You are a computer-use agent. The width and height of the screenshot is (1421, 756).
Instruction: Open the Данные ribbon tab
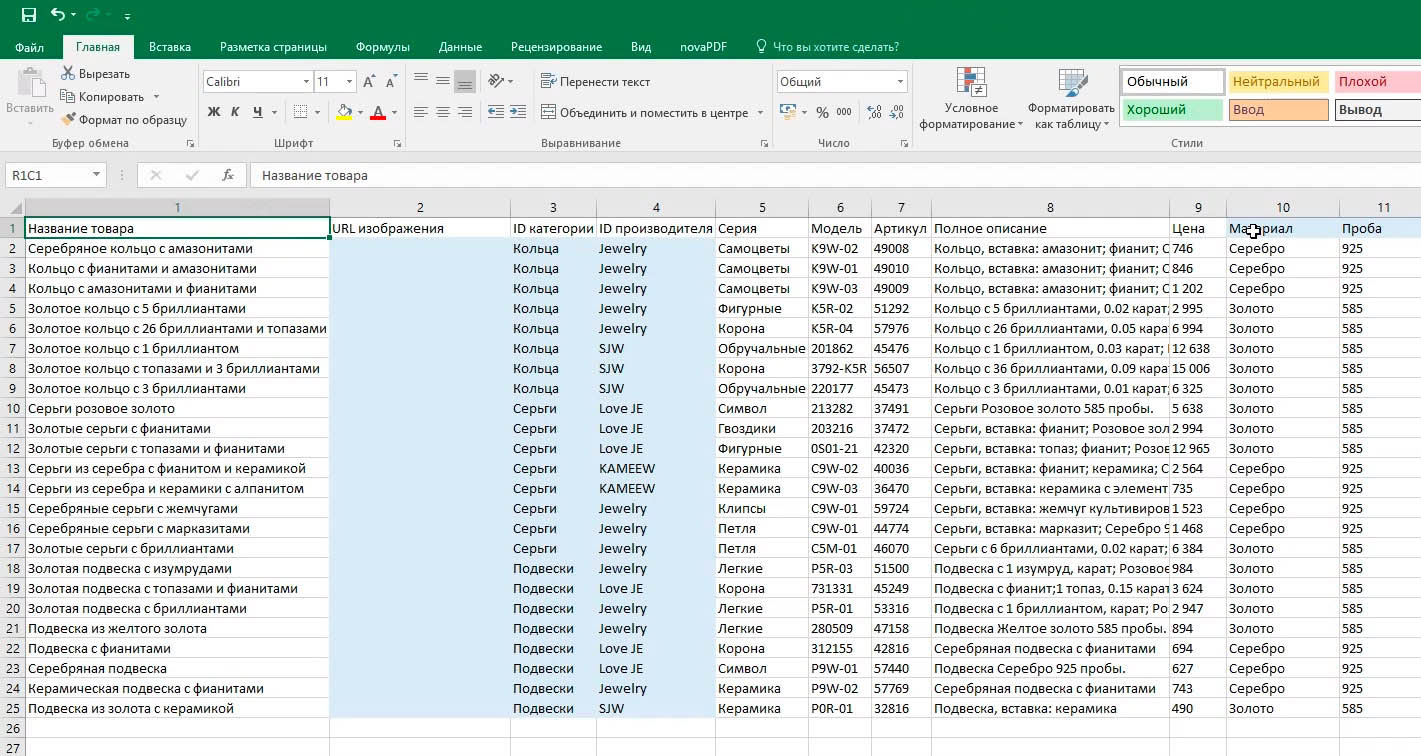460,47
